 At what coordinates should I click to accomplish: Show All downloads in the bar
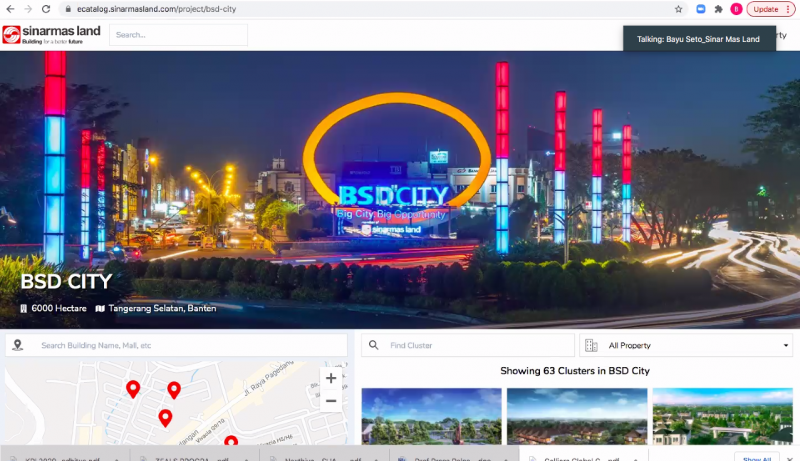[x=756, y=457]
